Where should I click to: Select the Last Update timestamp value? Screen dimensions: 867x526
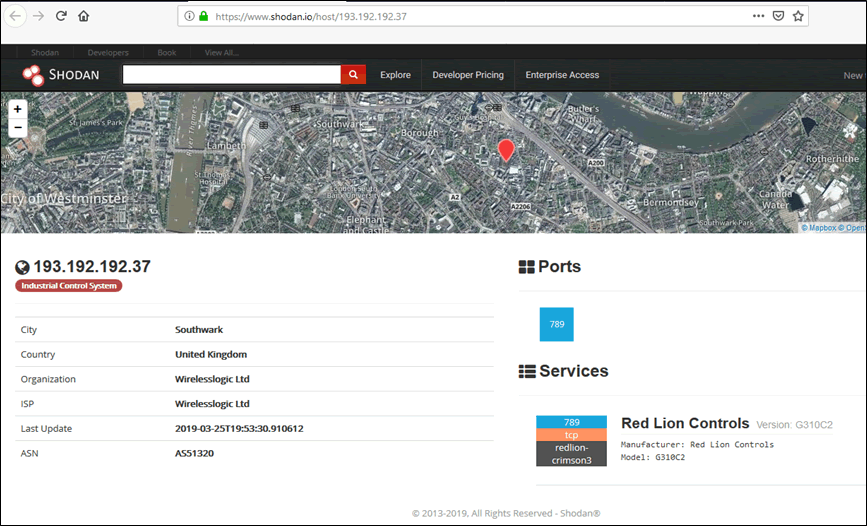[x=239, y=429]
